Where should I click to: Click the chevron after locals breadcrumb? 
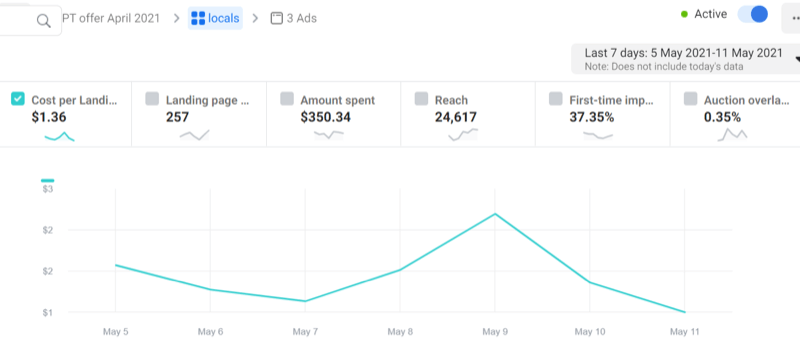click(x=256, y=18)
